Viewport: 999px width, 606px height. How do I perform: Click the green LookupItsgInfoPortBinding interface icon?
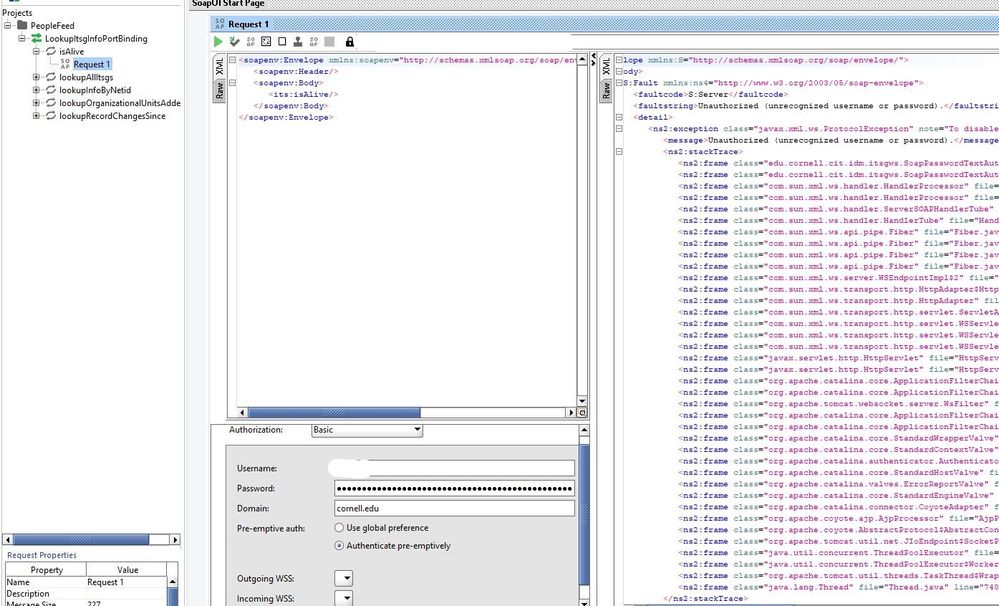(36, 39)
